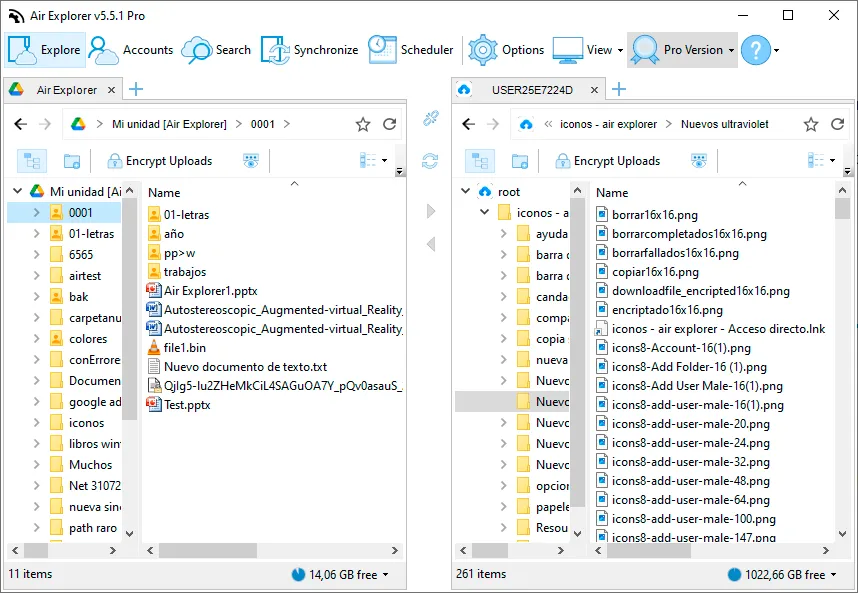858x593 pixels.
Task: Close the Air Explorer tab
Action: coord(111,90)
